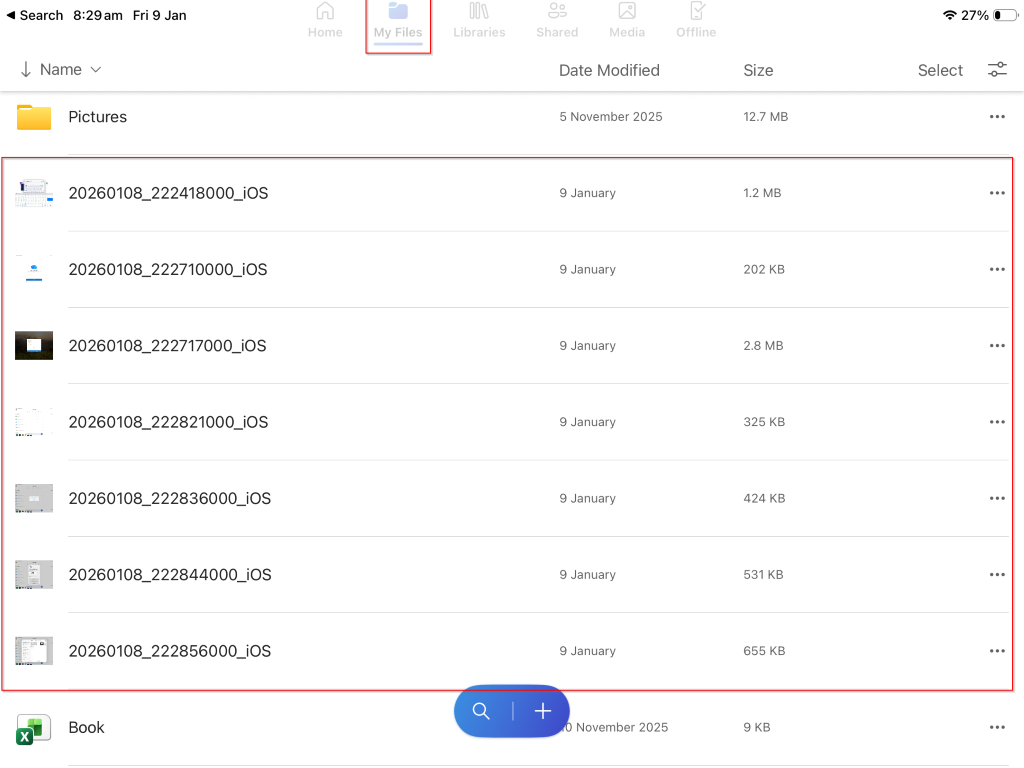Select the Pictures folder name
The image size is (1024, 768).
point(97,117)
